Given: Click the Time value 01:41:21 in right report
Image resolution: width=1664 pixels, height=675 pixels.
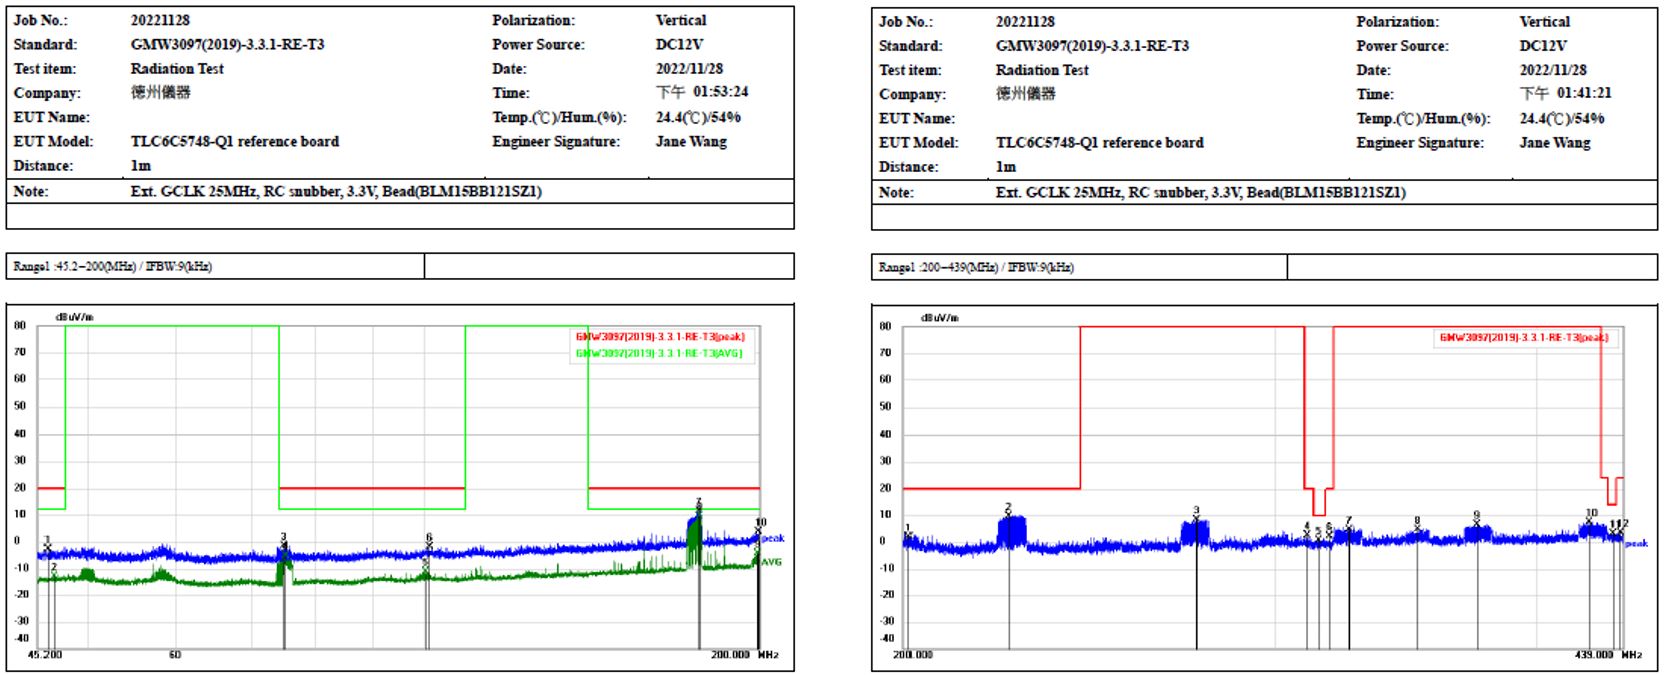Looking at the screenshot, I should point(1565,93).
